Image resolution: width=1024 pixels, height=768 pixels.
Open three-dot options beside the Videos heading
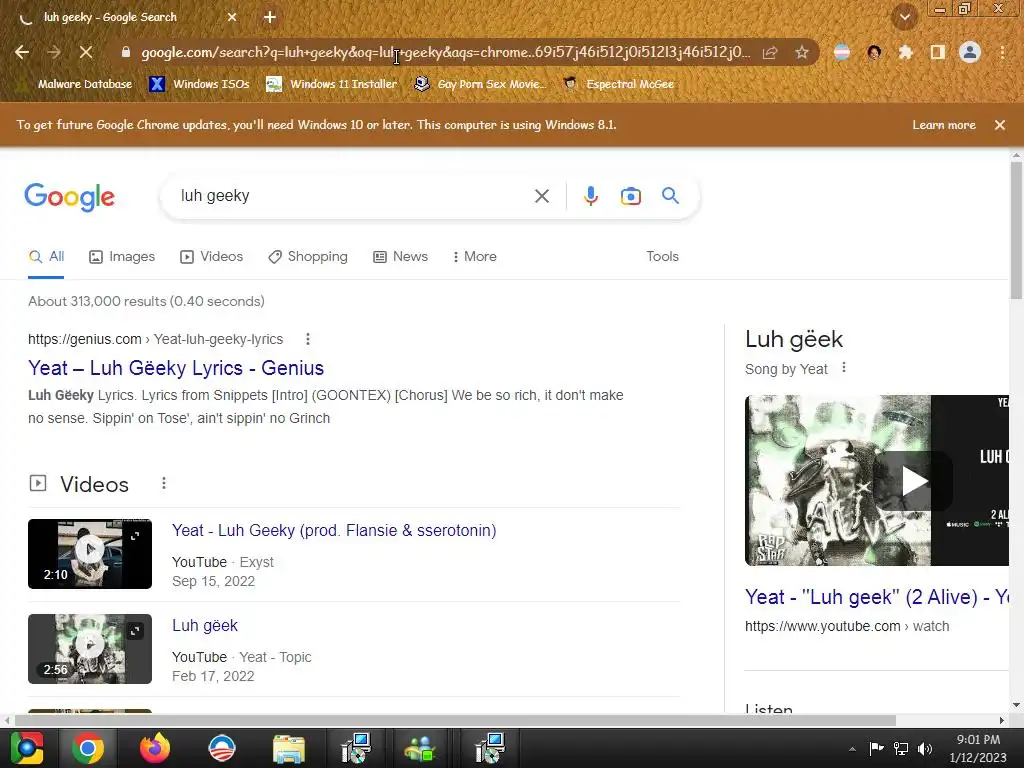coord(164,483)
